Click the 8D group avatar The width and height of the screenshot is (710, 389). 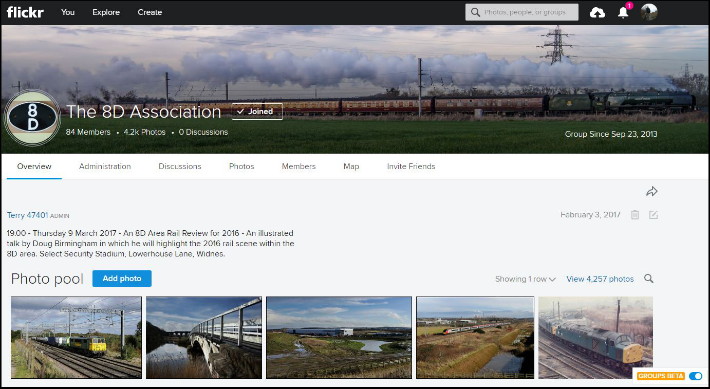click(x=32, y=117)
